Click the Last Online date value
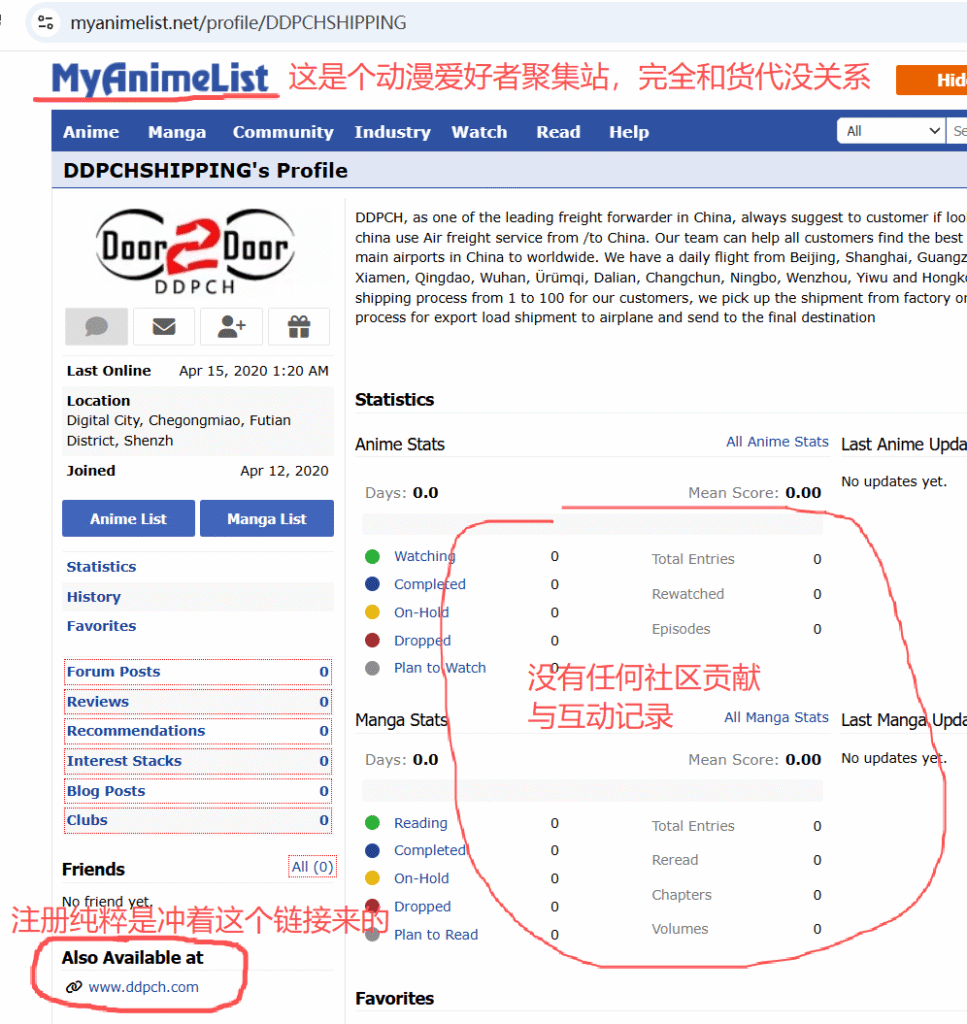967x1024 pixels. (254, 371)
